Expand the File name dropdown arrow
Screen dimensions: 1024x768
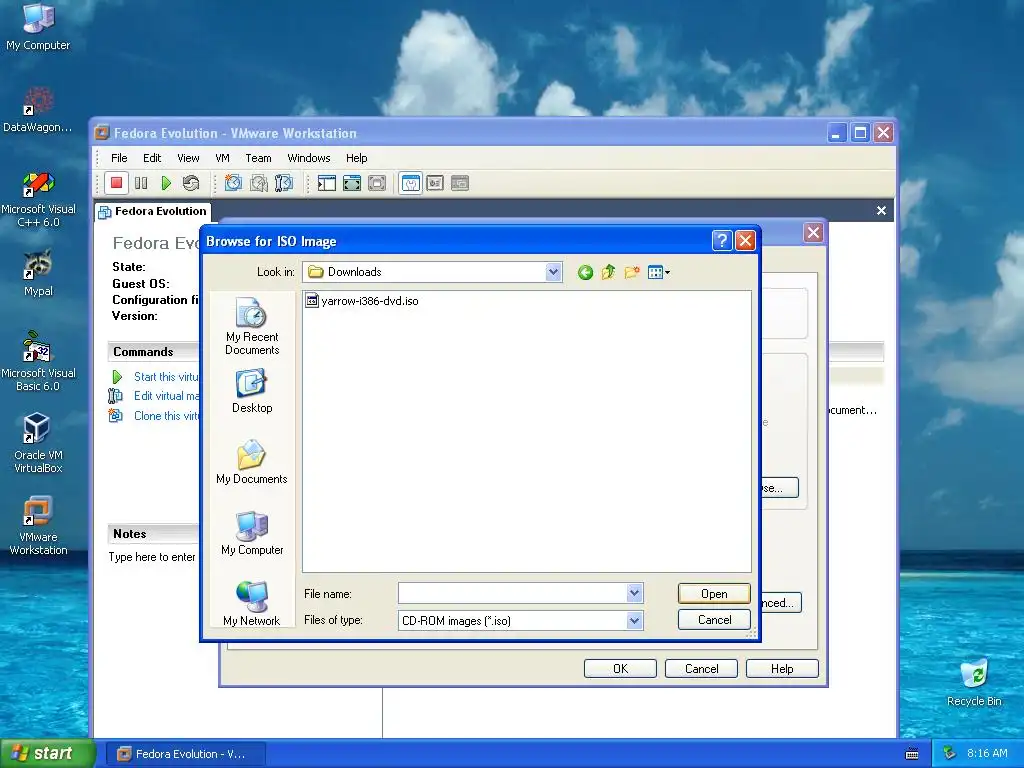click(634, 593)
